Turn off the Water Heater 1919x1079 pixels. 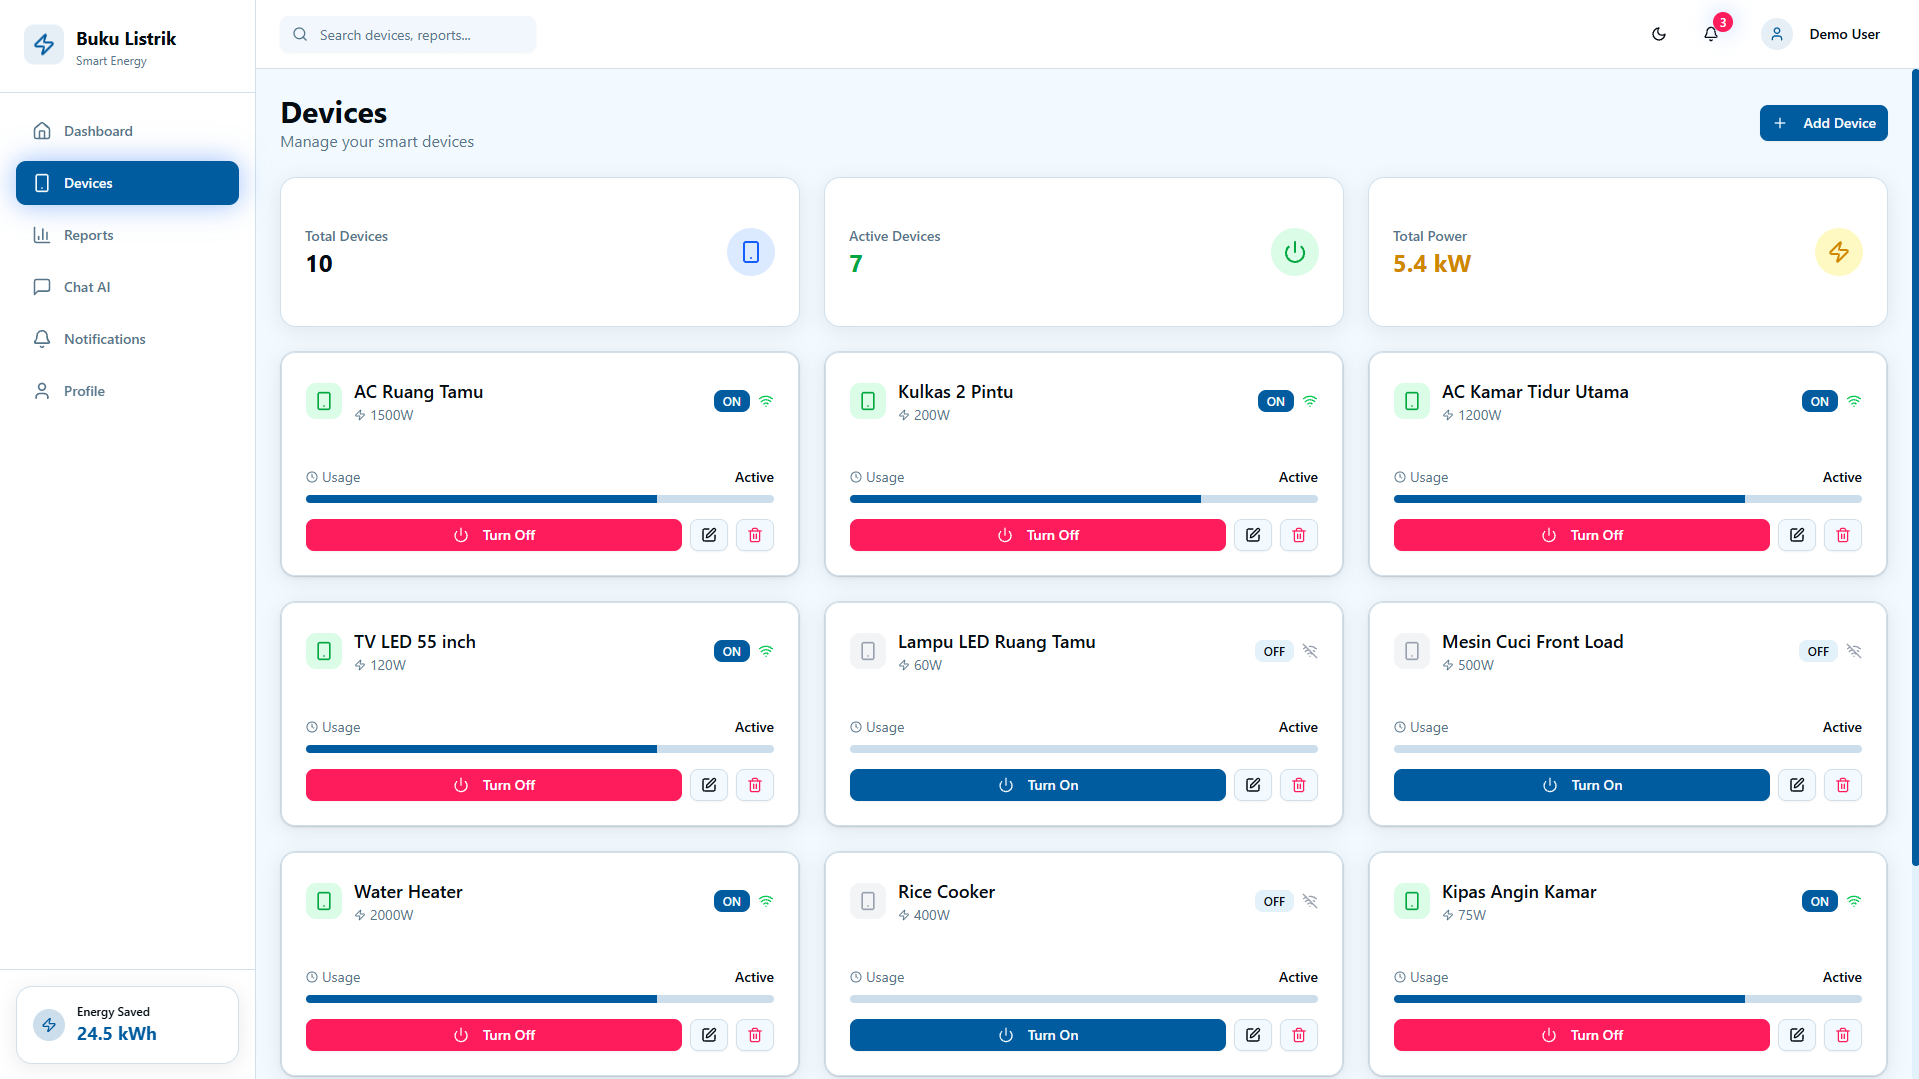[x=494, y=1035]
